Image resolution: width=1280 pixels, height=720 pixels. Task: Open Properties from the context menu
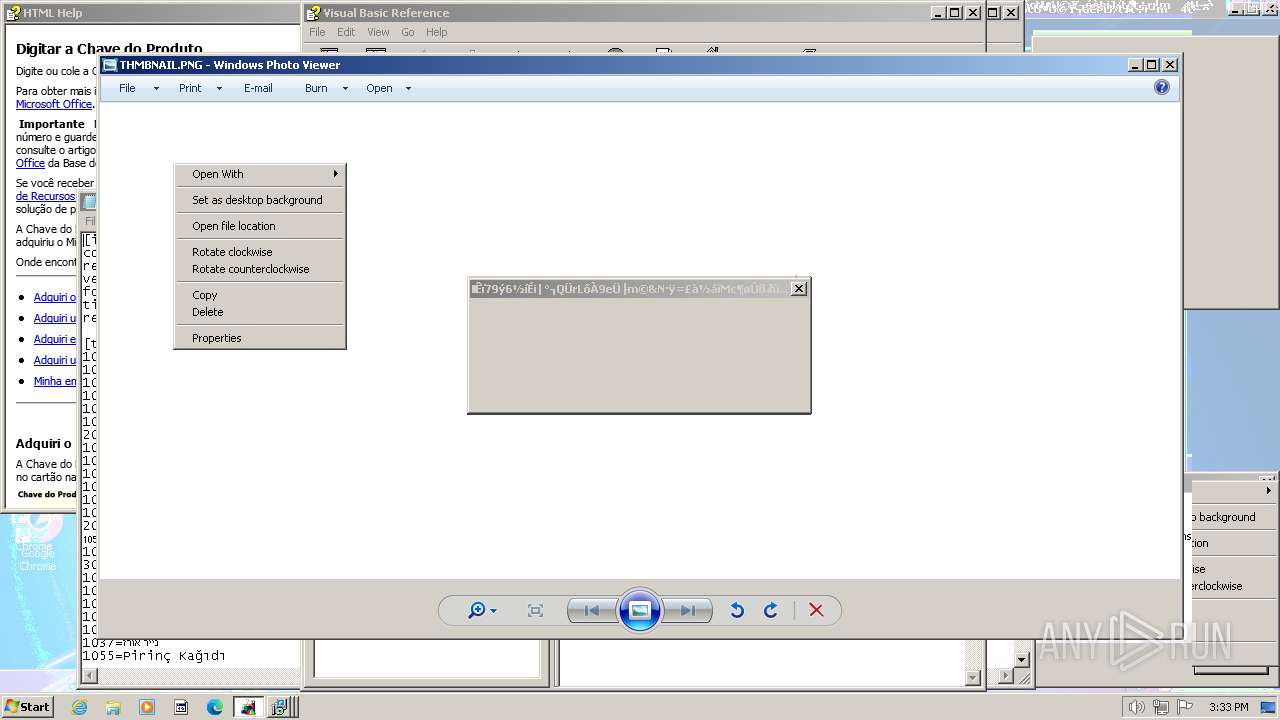coord(260,338)
